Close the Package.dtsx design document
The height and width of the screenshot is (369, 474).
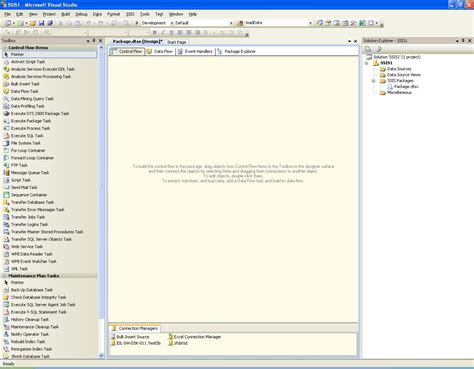click(x=355, y=41)
